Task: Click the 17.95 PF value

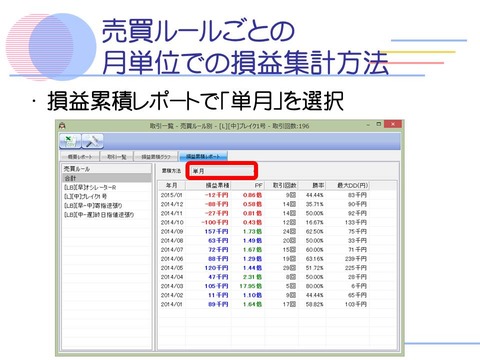Action: [251, 286]
